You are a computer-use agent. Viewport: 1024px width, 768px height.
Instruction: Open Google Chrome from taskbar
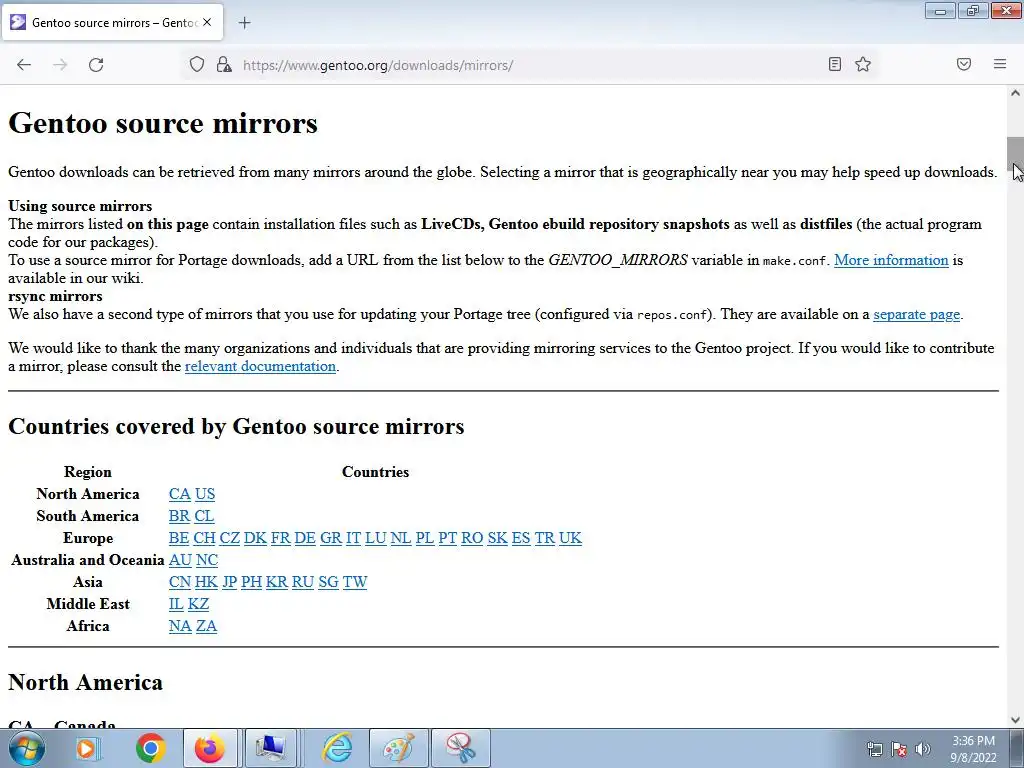tap(151, 748)
